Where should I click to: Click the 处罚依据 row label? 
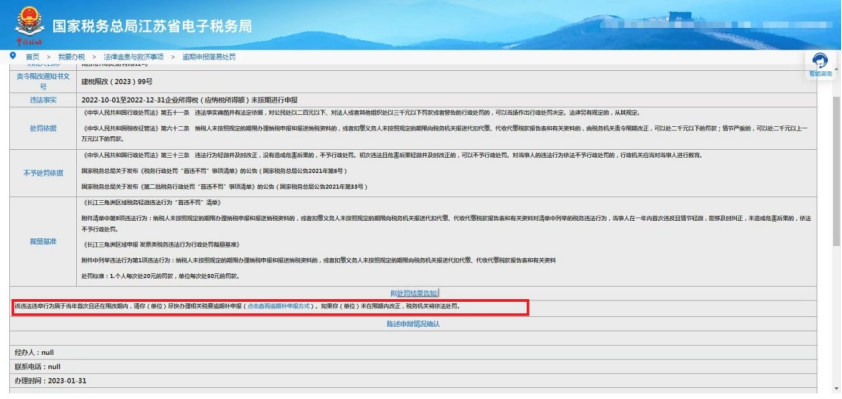coord(43,128)
